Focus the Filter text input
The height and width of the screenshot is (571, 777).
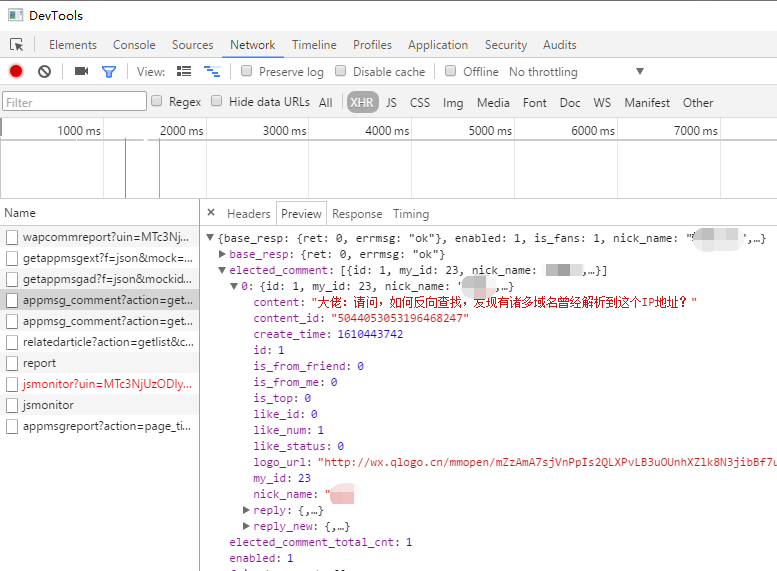tap(74, 102)
